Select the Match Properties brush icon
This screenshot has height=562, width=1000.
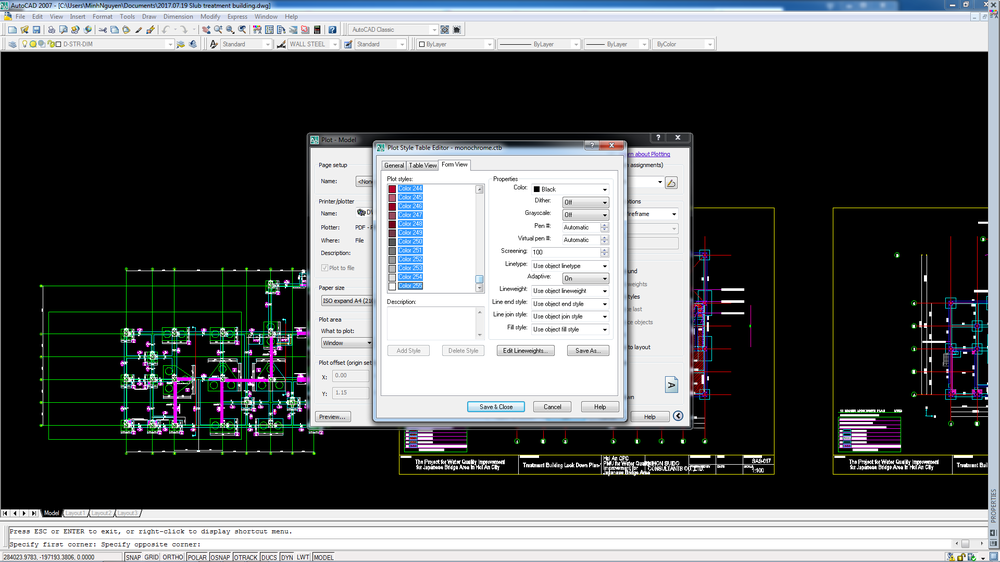click(151, 29)
